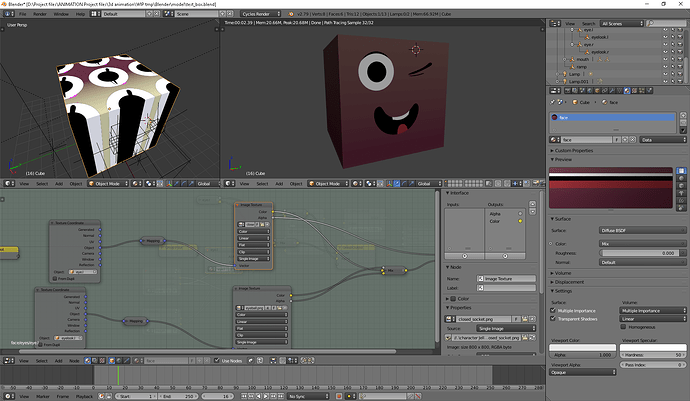The height and width of the screenshot is (401, 690).
Task: Open the Material properties tab icon
Action: 627,90
